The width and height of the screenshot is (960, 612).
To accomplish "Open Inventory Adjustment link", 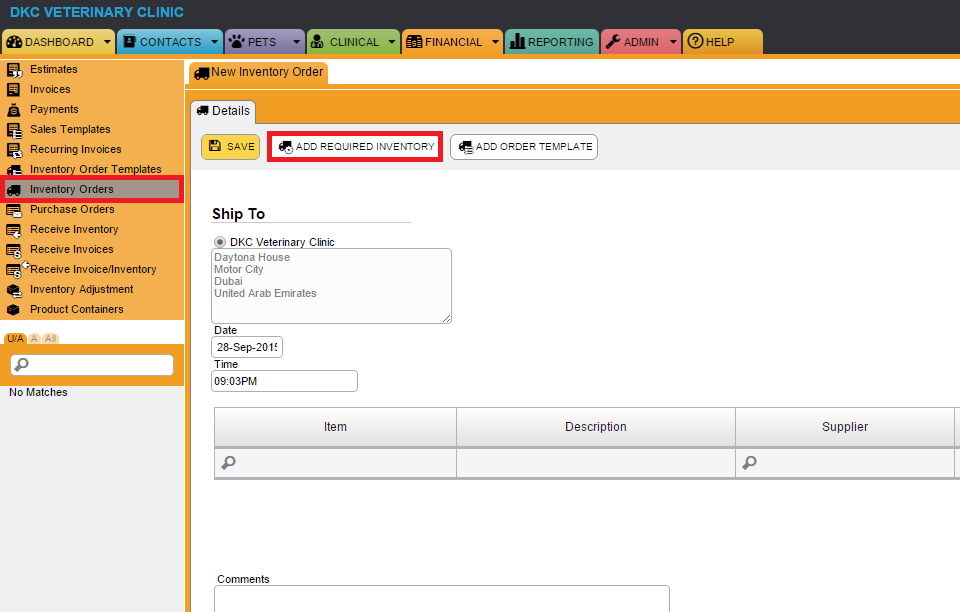I will pos(81,289).
